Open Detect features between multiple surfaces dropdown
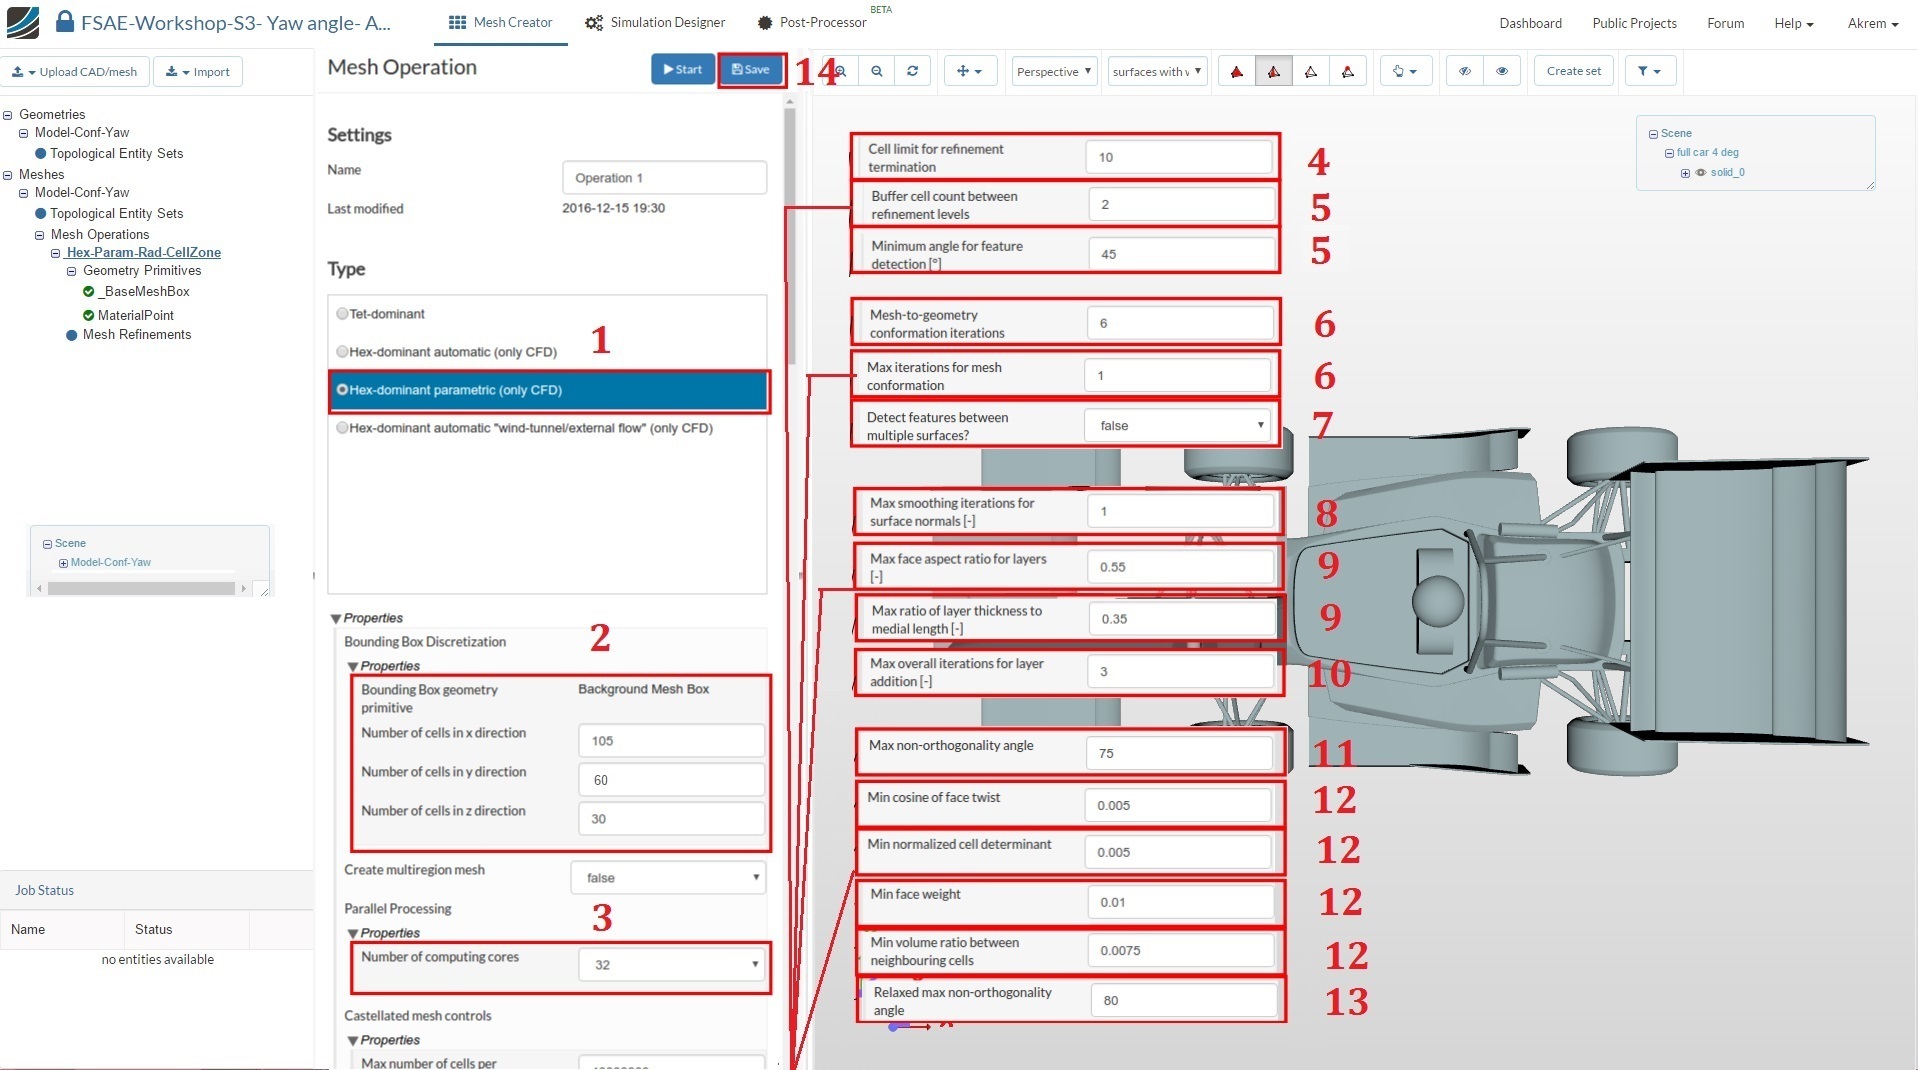Viewport: 1918px width, 1070px height. 1178,426
